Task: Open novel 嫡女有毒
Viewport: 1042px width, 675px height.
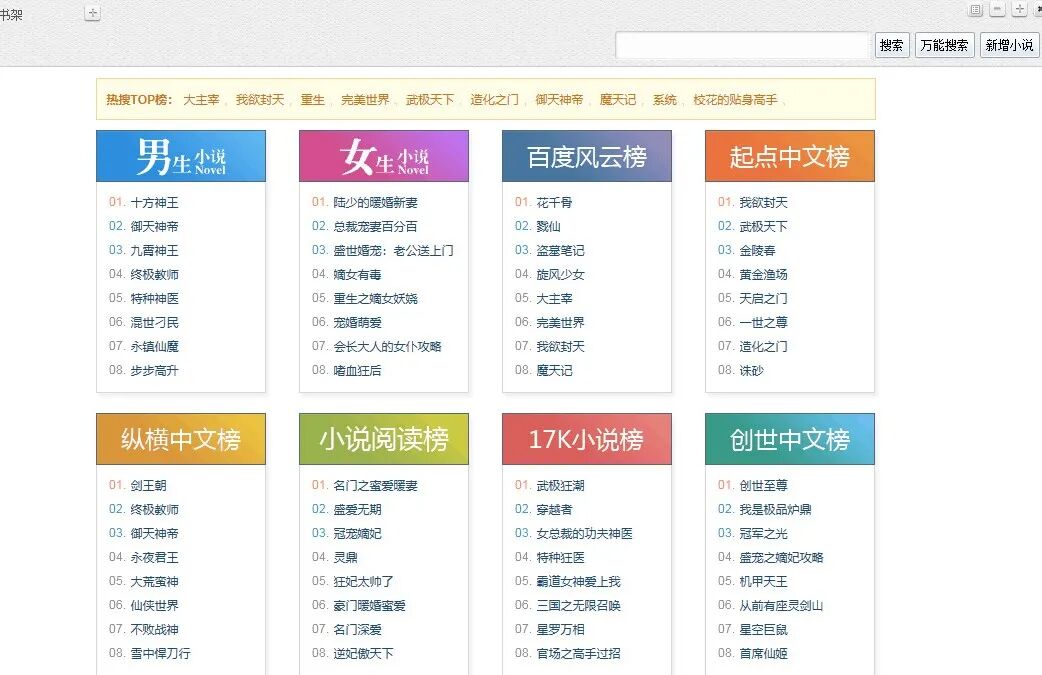Action: pos(358,274)
